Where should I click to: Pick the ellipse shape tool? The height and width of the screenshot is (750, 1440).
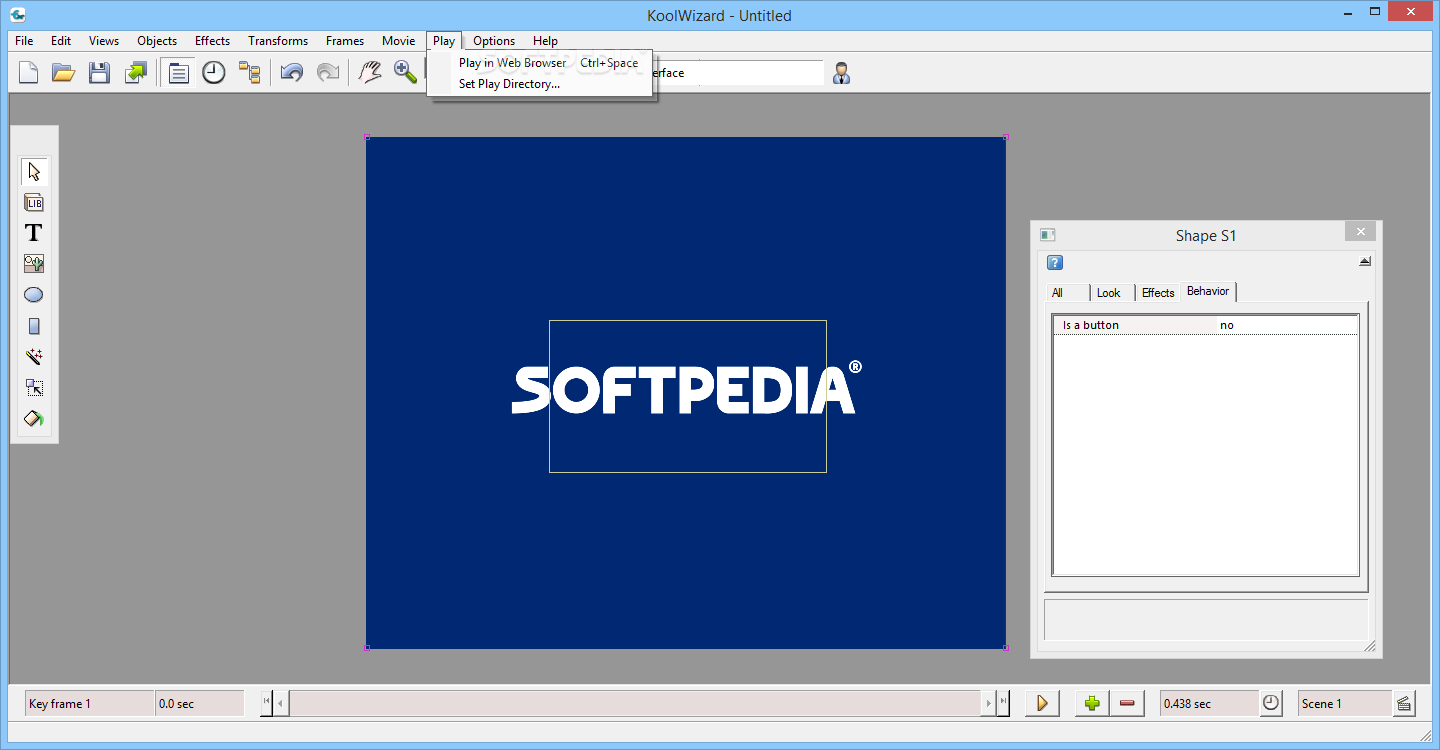coord(34,295)
